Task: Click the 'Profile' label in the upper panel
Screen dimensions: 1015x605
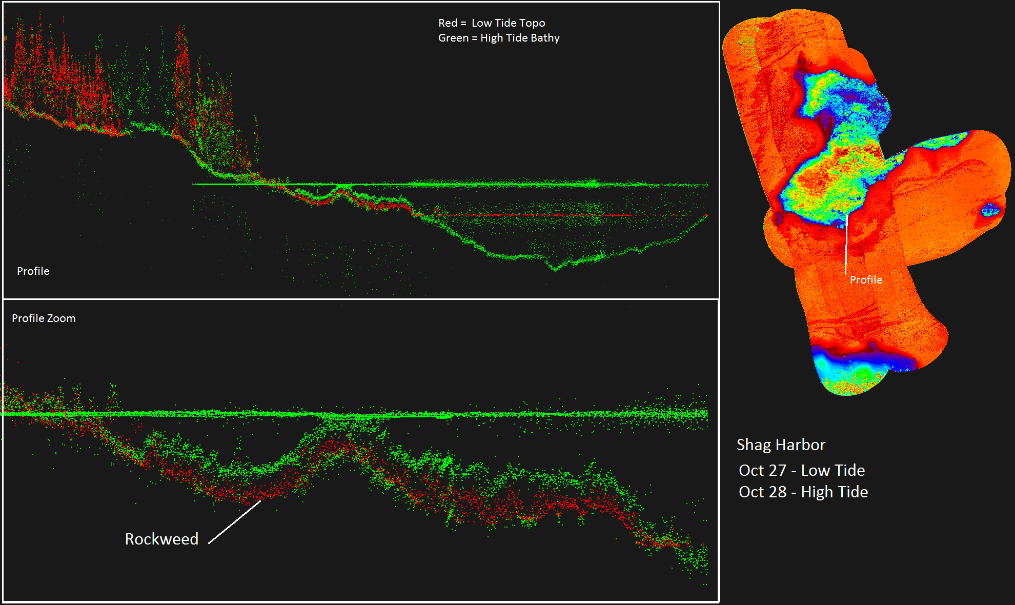Action: click(33, 271)
